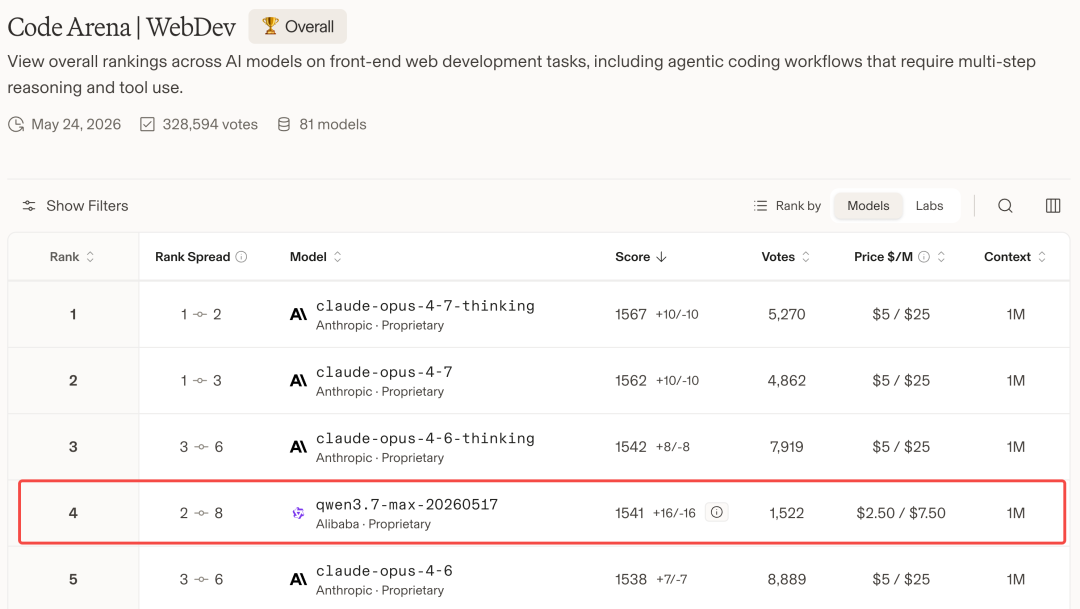Click the Show Filters sliders icon

pos(29,206)
